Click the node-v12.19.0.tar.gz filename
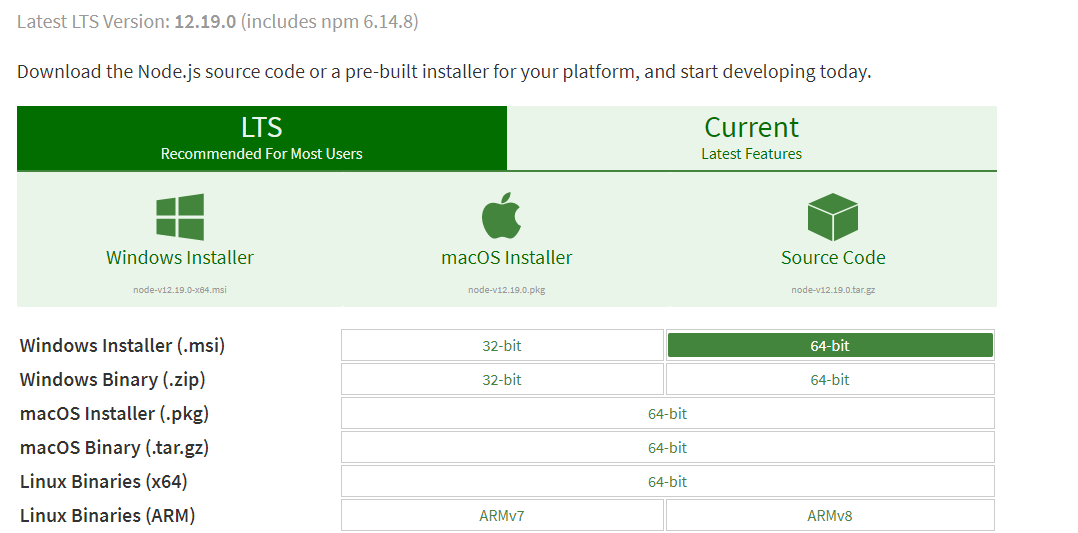The width and height of the screenshot is (1078, 533). [833, 290]
